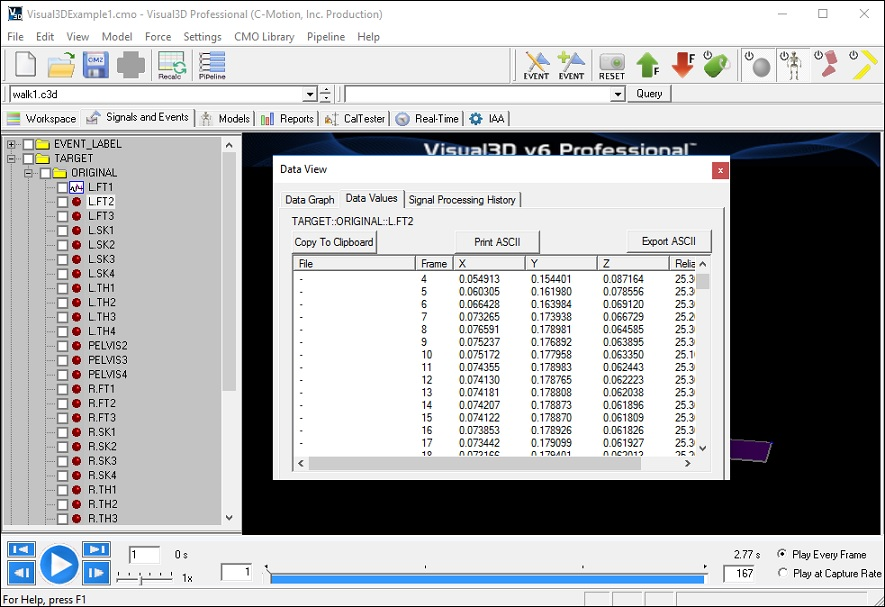Image resolution: width=885 pixels, height=607 pixels.
Task: Click the gray plus add icon
Action: [x=130, y=64]
